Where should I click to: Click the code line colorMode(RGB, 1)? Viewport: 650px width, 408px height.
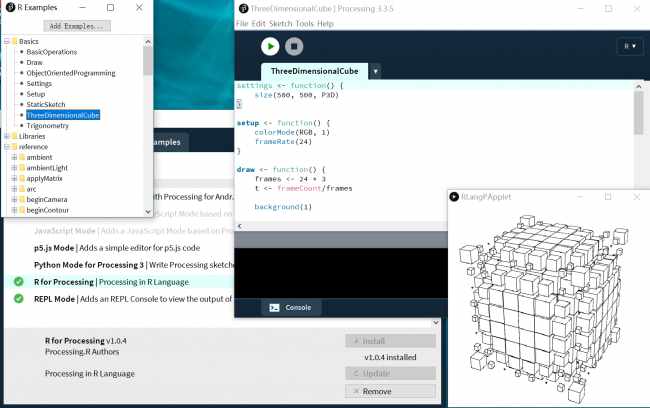coord(292,132)
